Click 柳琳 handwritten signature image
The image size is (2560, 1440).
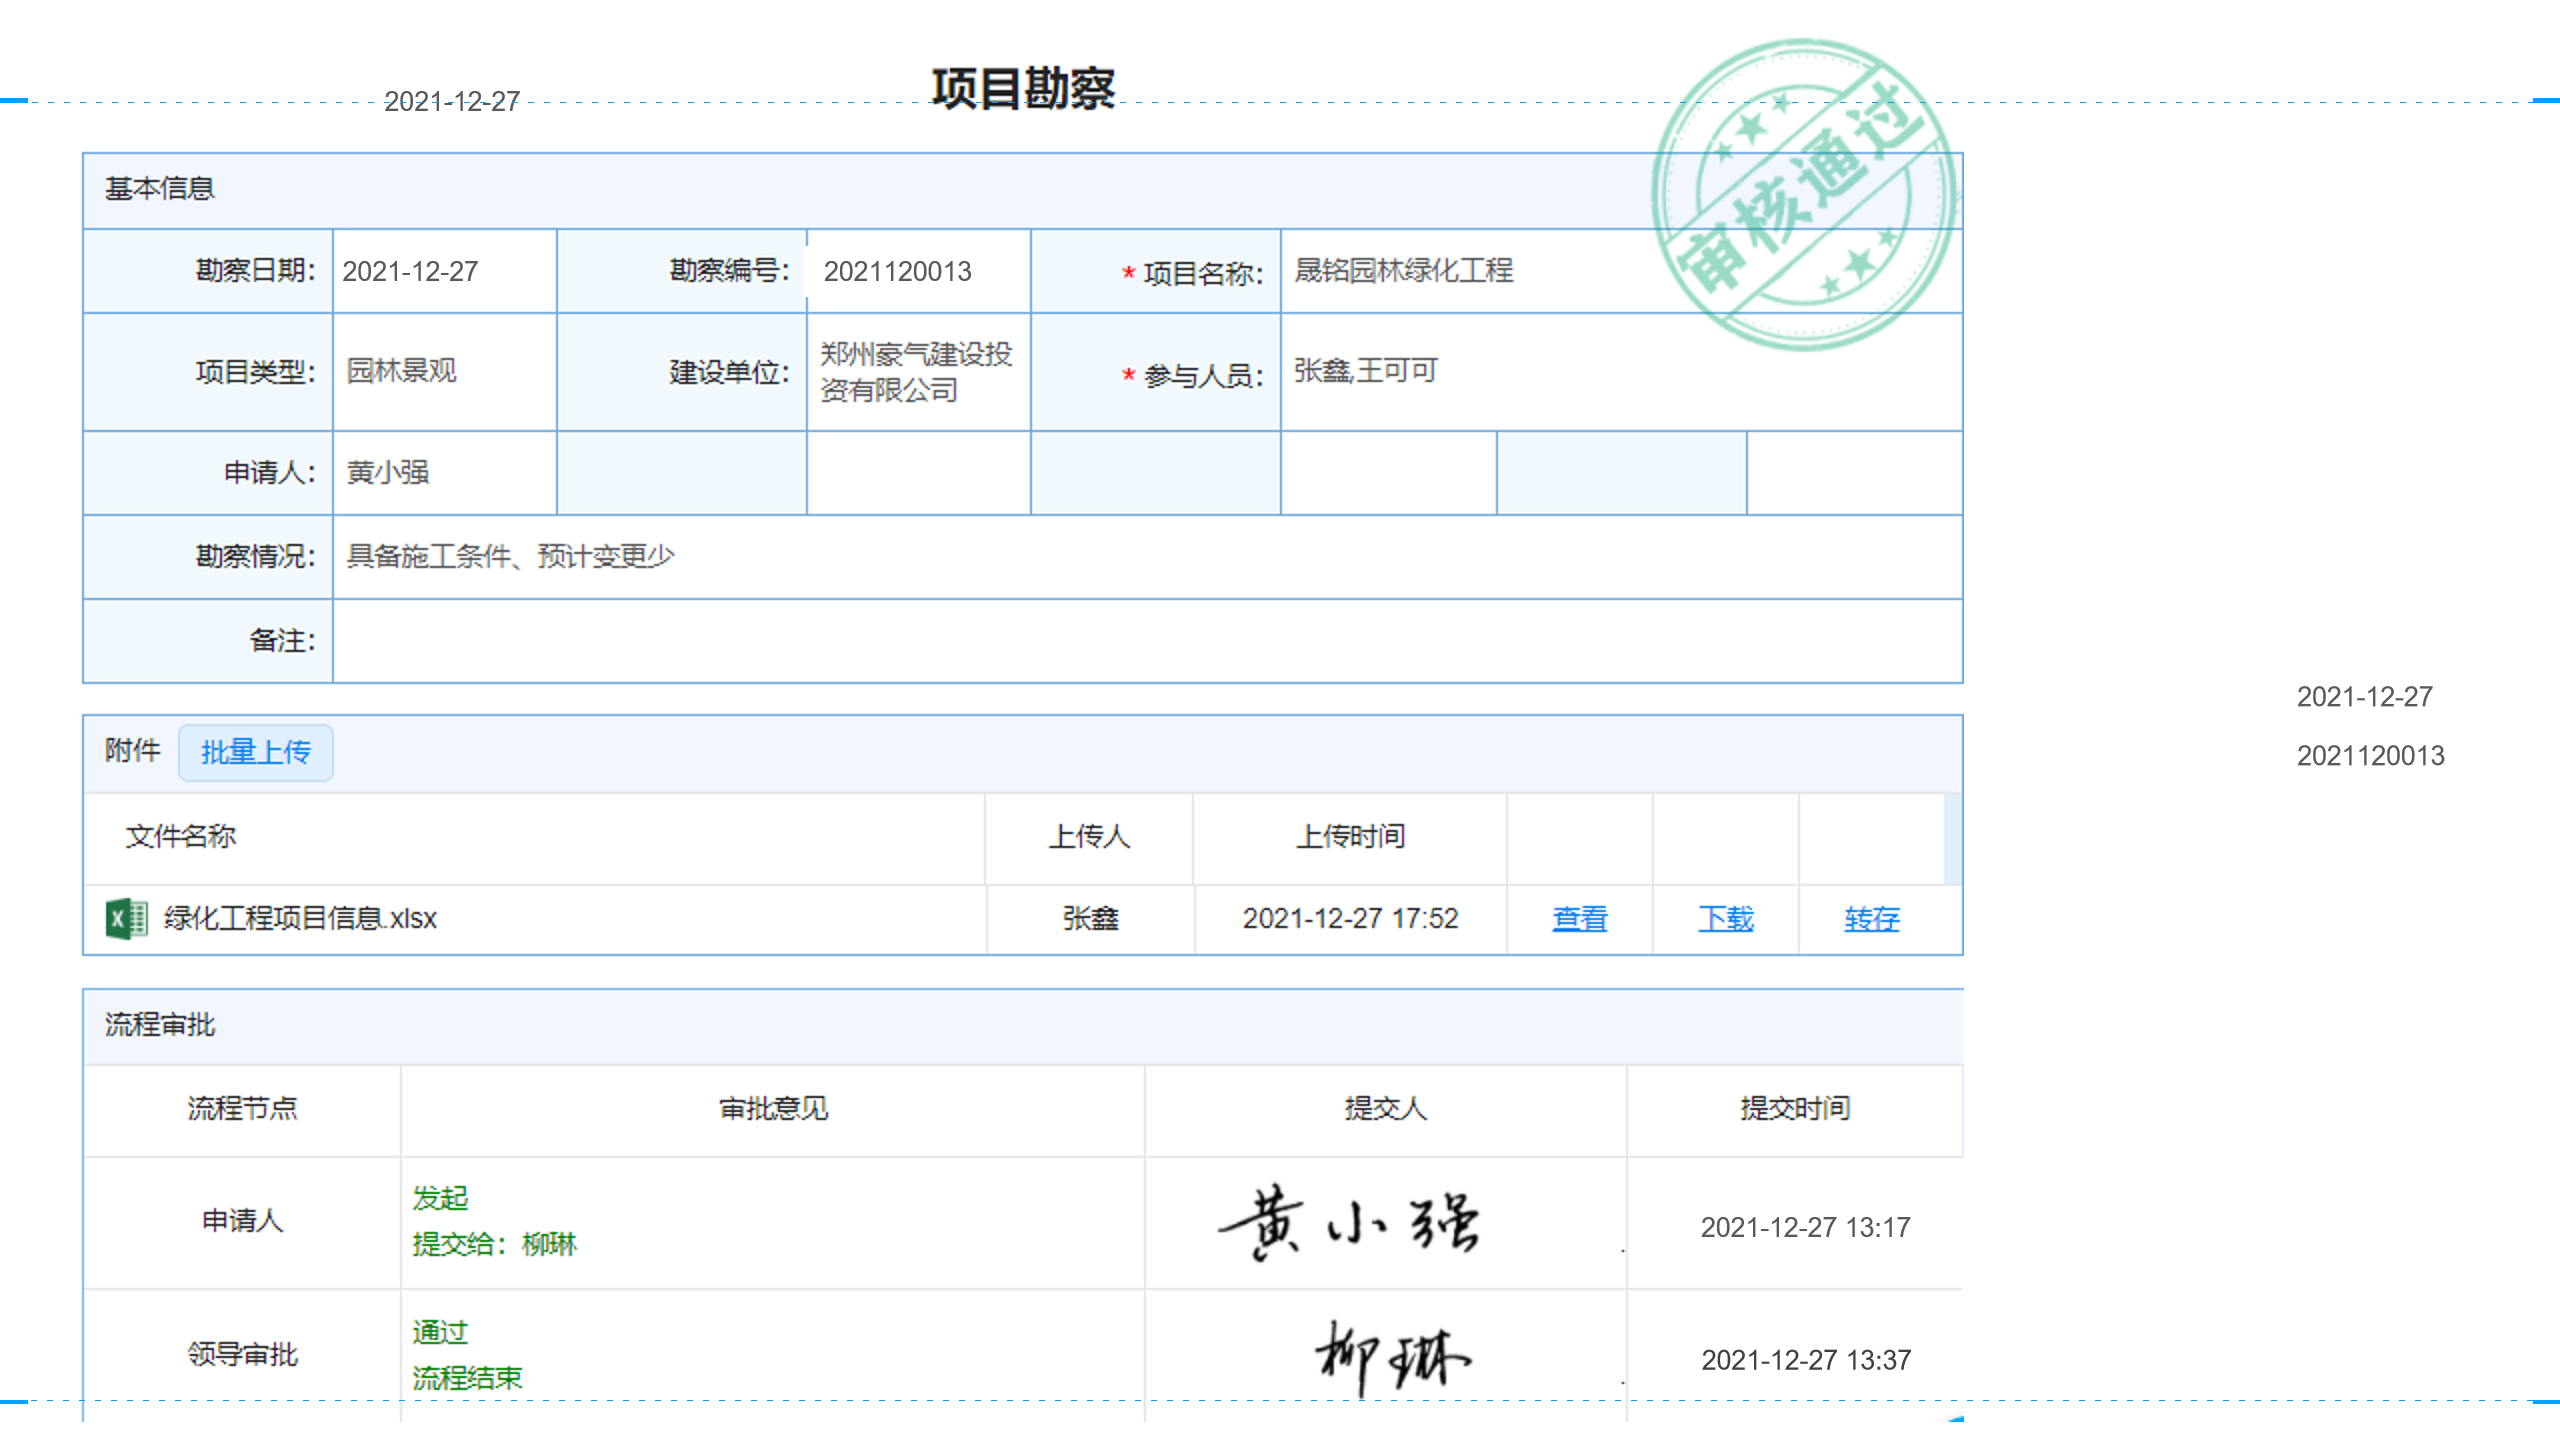[1392, 1357]
